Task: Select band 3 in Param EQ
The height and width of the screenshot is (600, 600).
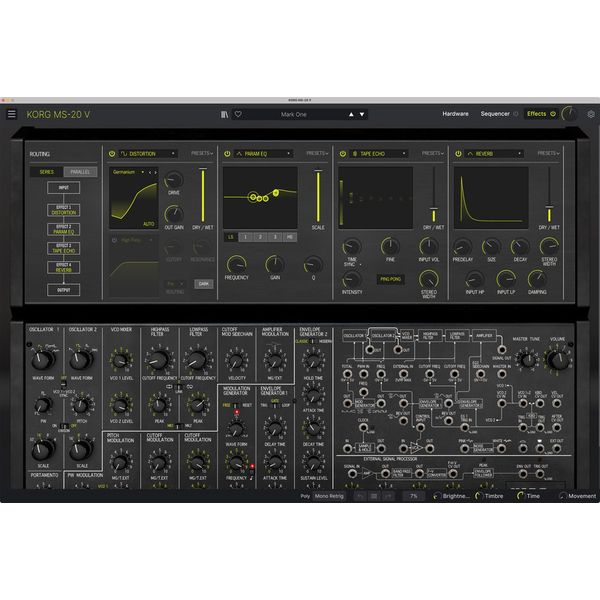Action: coord(275,237)
